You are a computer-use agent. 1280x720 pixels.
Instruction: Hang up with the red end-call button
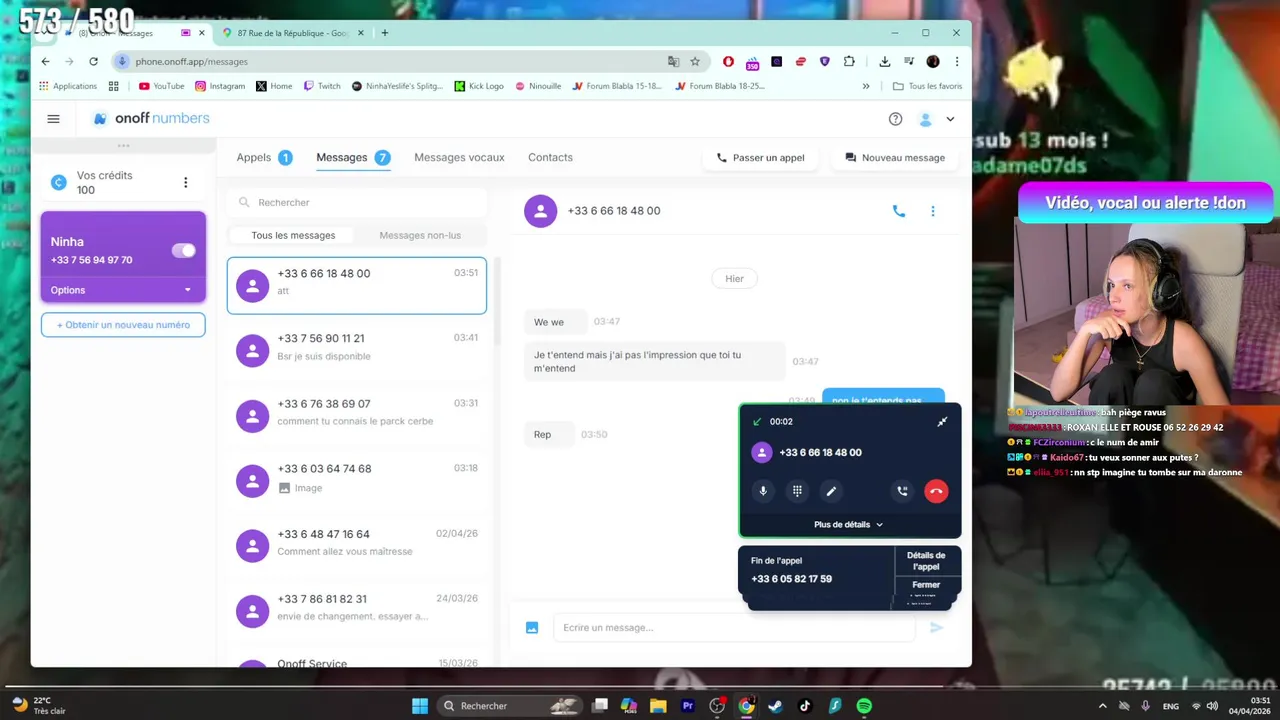(936, 491)
